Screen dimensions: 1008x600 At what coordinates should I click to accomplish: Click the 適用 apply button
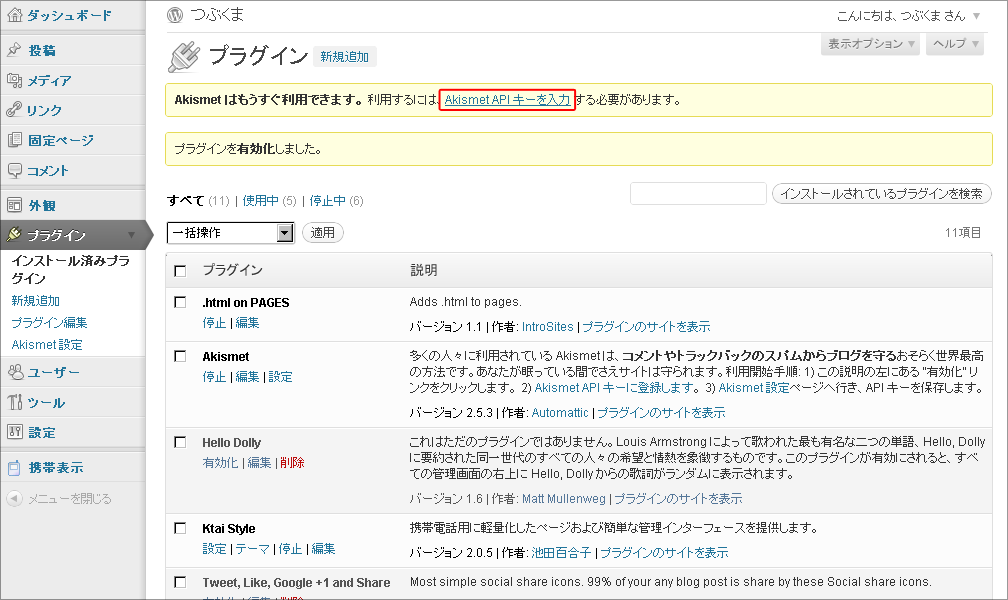[323, 233]
